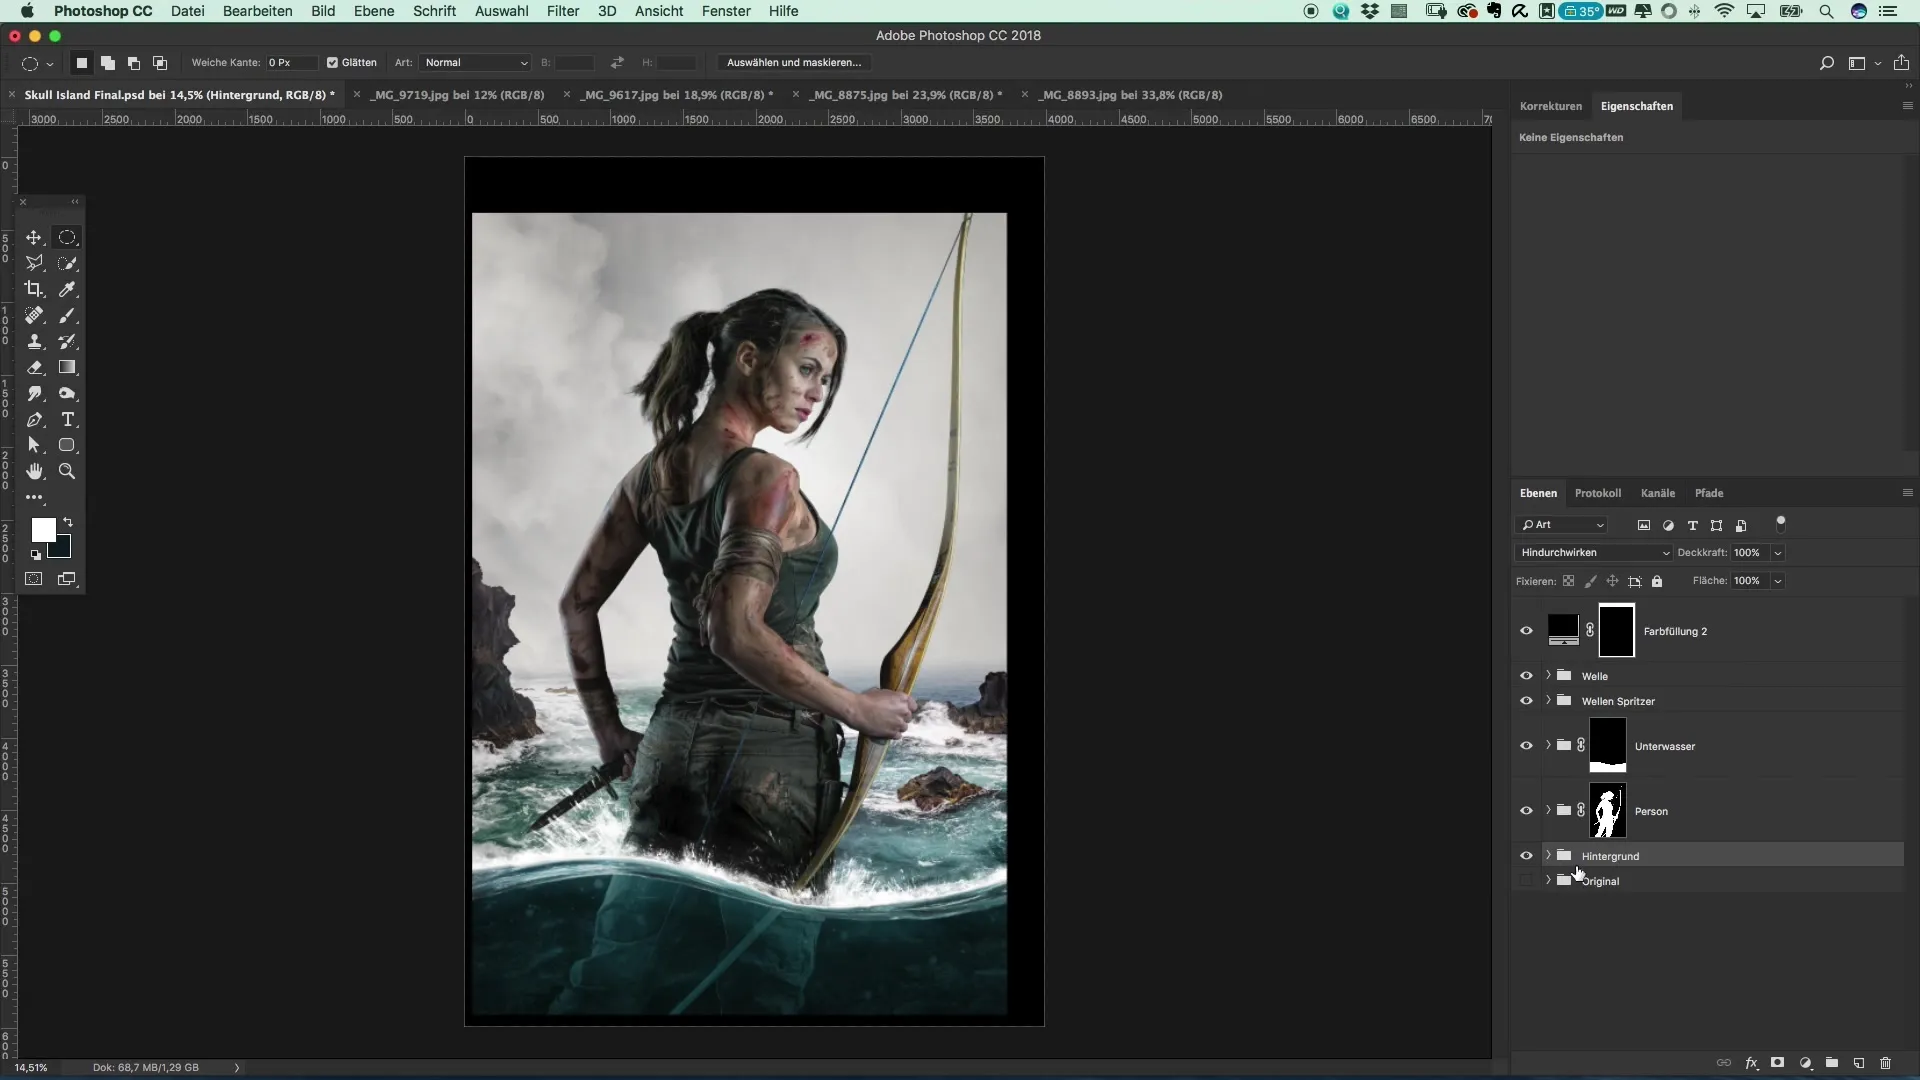Open the Art style dropdown set to Normal
The height and width of the screenshot is (1080, 1920).
(475, 62)
